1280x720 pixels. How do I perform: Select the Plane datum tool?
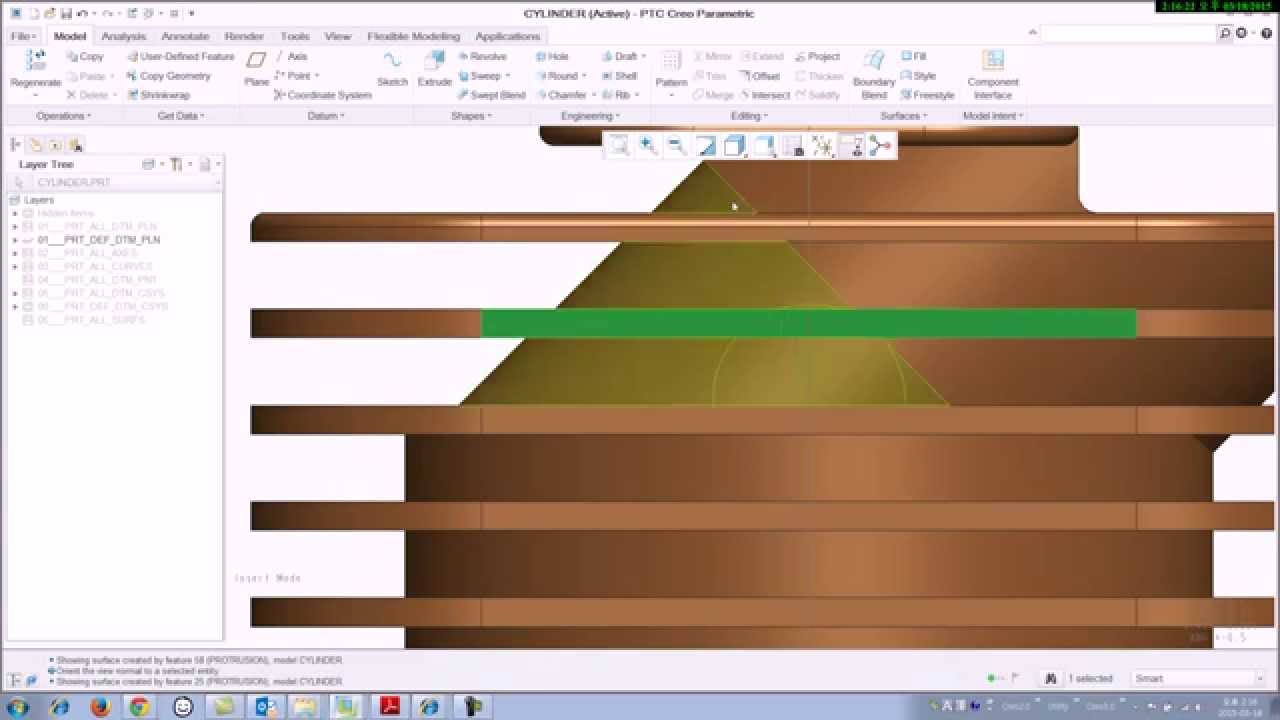point(257,67)
